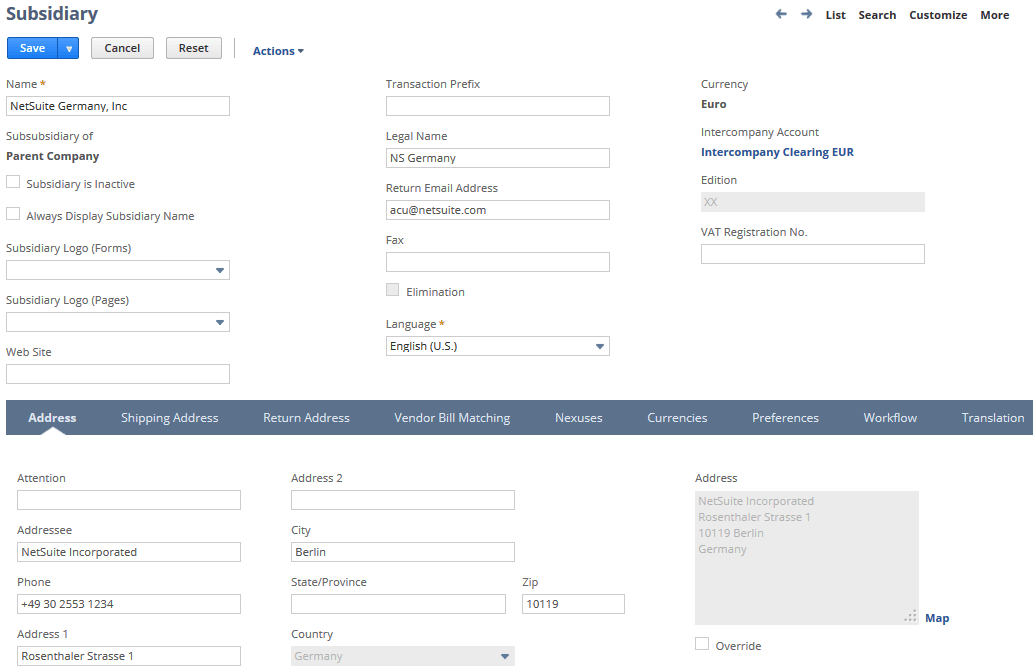Image resolution: width=1033 pixels, height=672 pixels.
Task: Expand Subsidiary Logo (Pages) dropdown
Action: 220,322
